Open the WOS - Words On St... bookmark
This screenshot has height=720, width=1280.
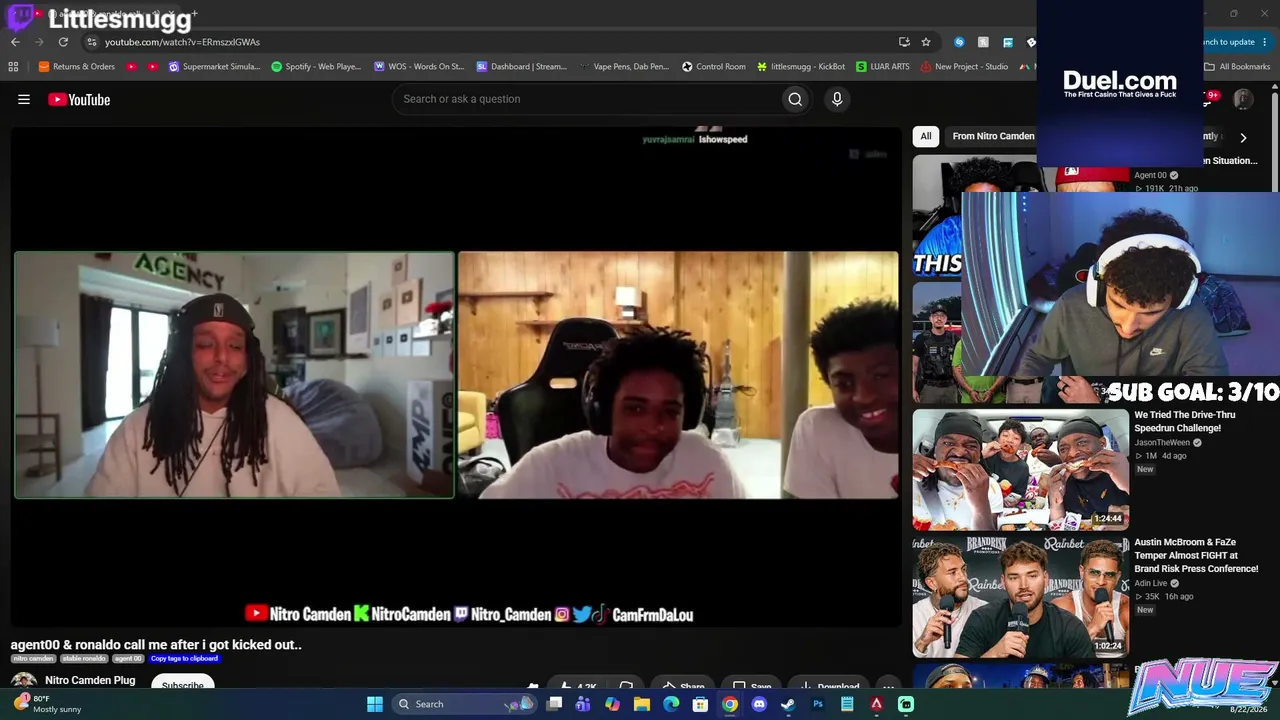tap(419, 67)
